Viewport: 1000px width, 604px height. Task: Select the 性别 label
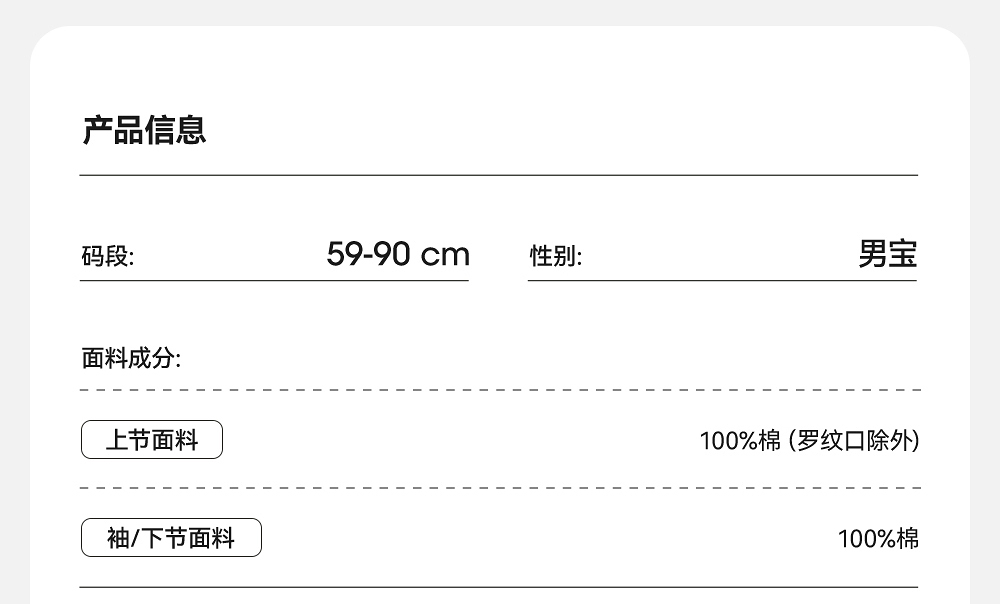pos(555,257)
